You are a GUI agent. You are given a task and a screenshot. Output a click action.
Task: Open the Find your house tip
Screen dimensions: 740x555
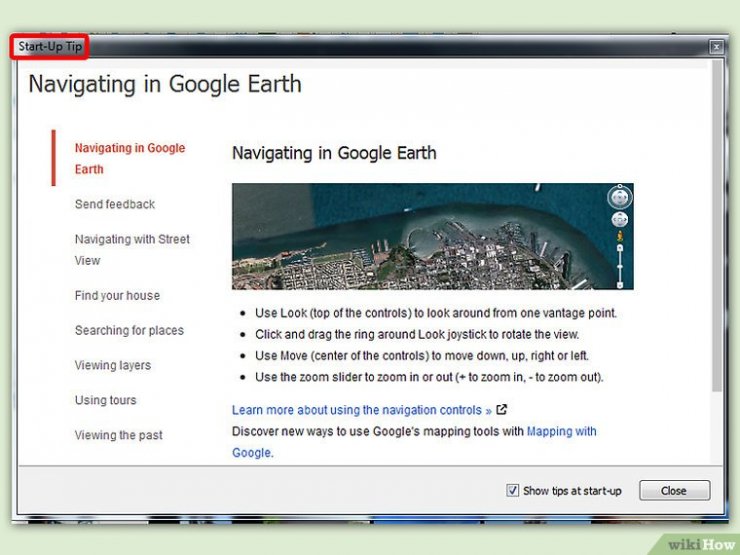coord(117,295)
